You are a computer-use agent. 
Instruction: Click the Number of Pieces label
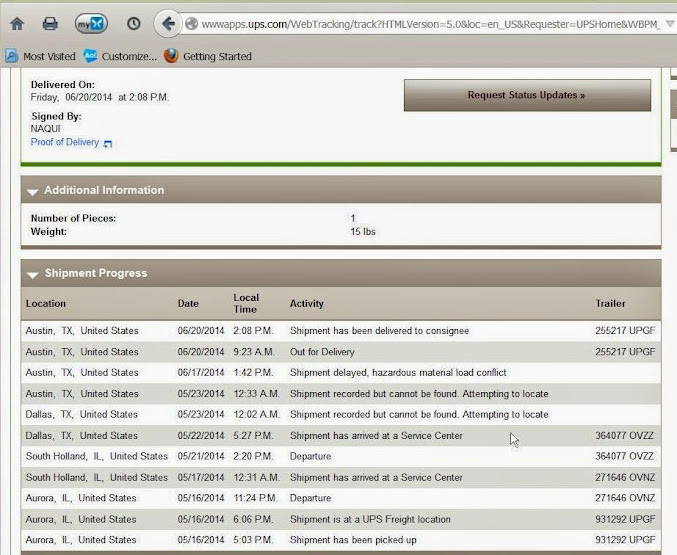(73, 219)
